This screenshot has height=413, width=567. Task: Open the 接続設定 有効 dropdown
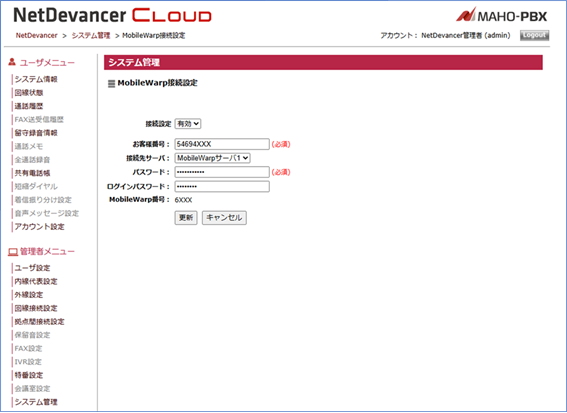point(188,124)
